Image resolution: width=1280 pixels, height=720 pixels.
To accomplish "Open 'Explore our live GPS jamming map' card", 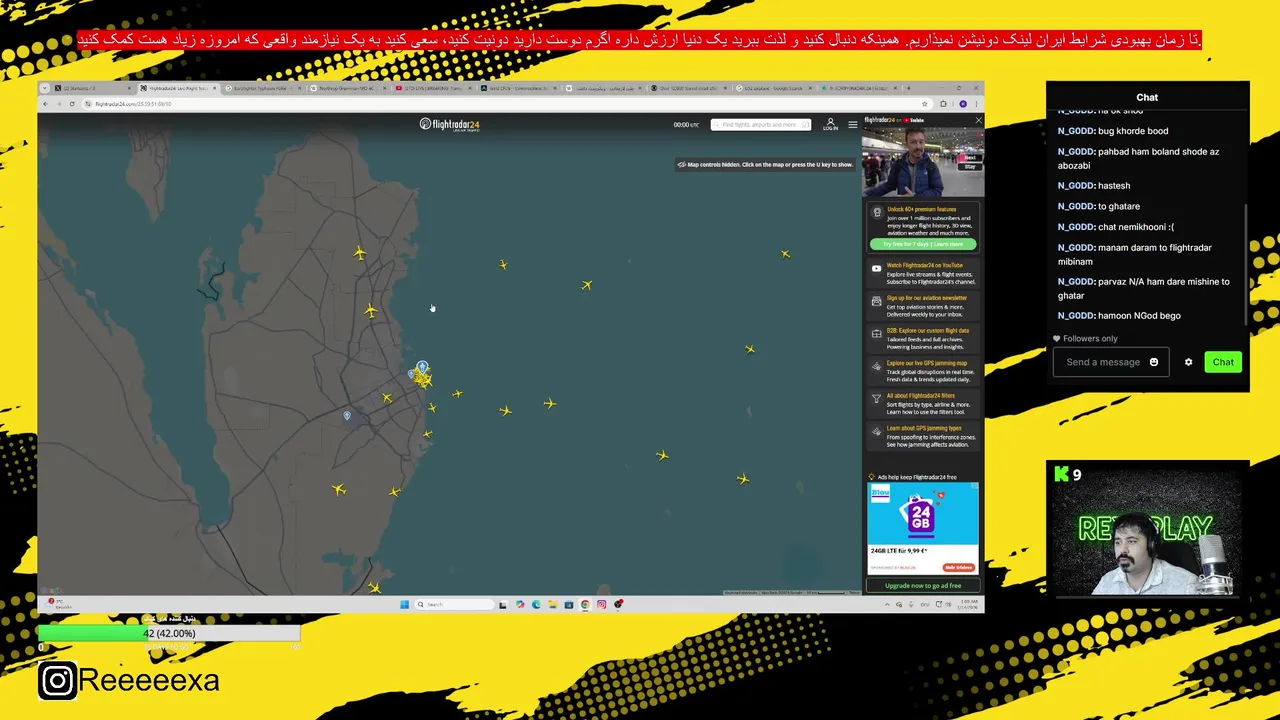I will coord(923,372).
